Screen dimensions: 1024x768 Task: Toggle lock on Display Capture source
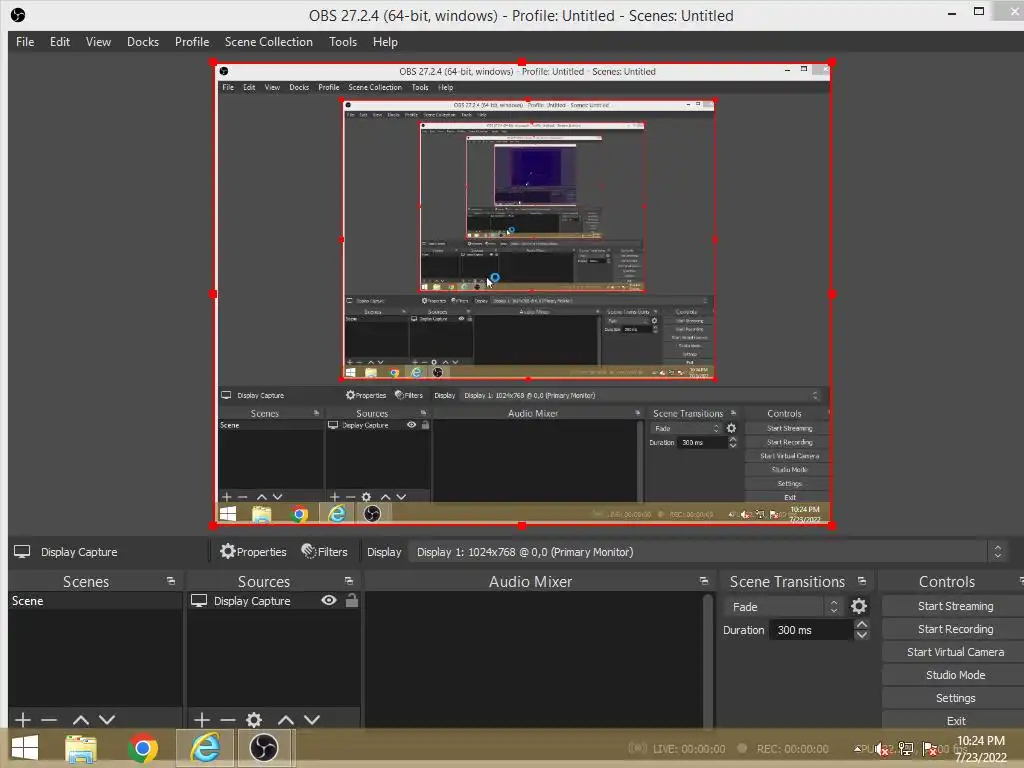[351, 600]
